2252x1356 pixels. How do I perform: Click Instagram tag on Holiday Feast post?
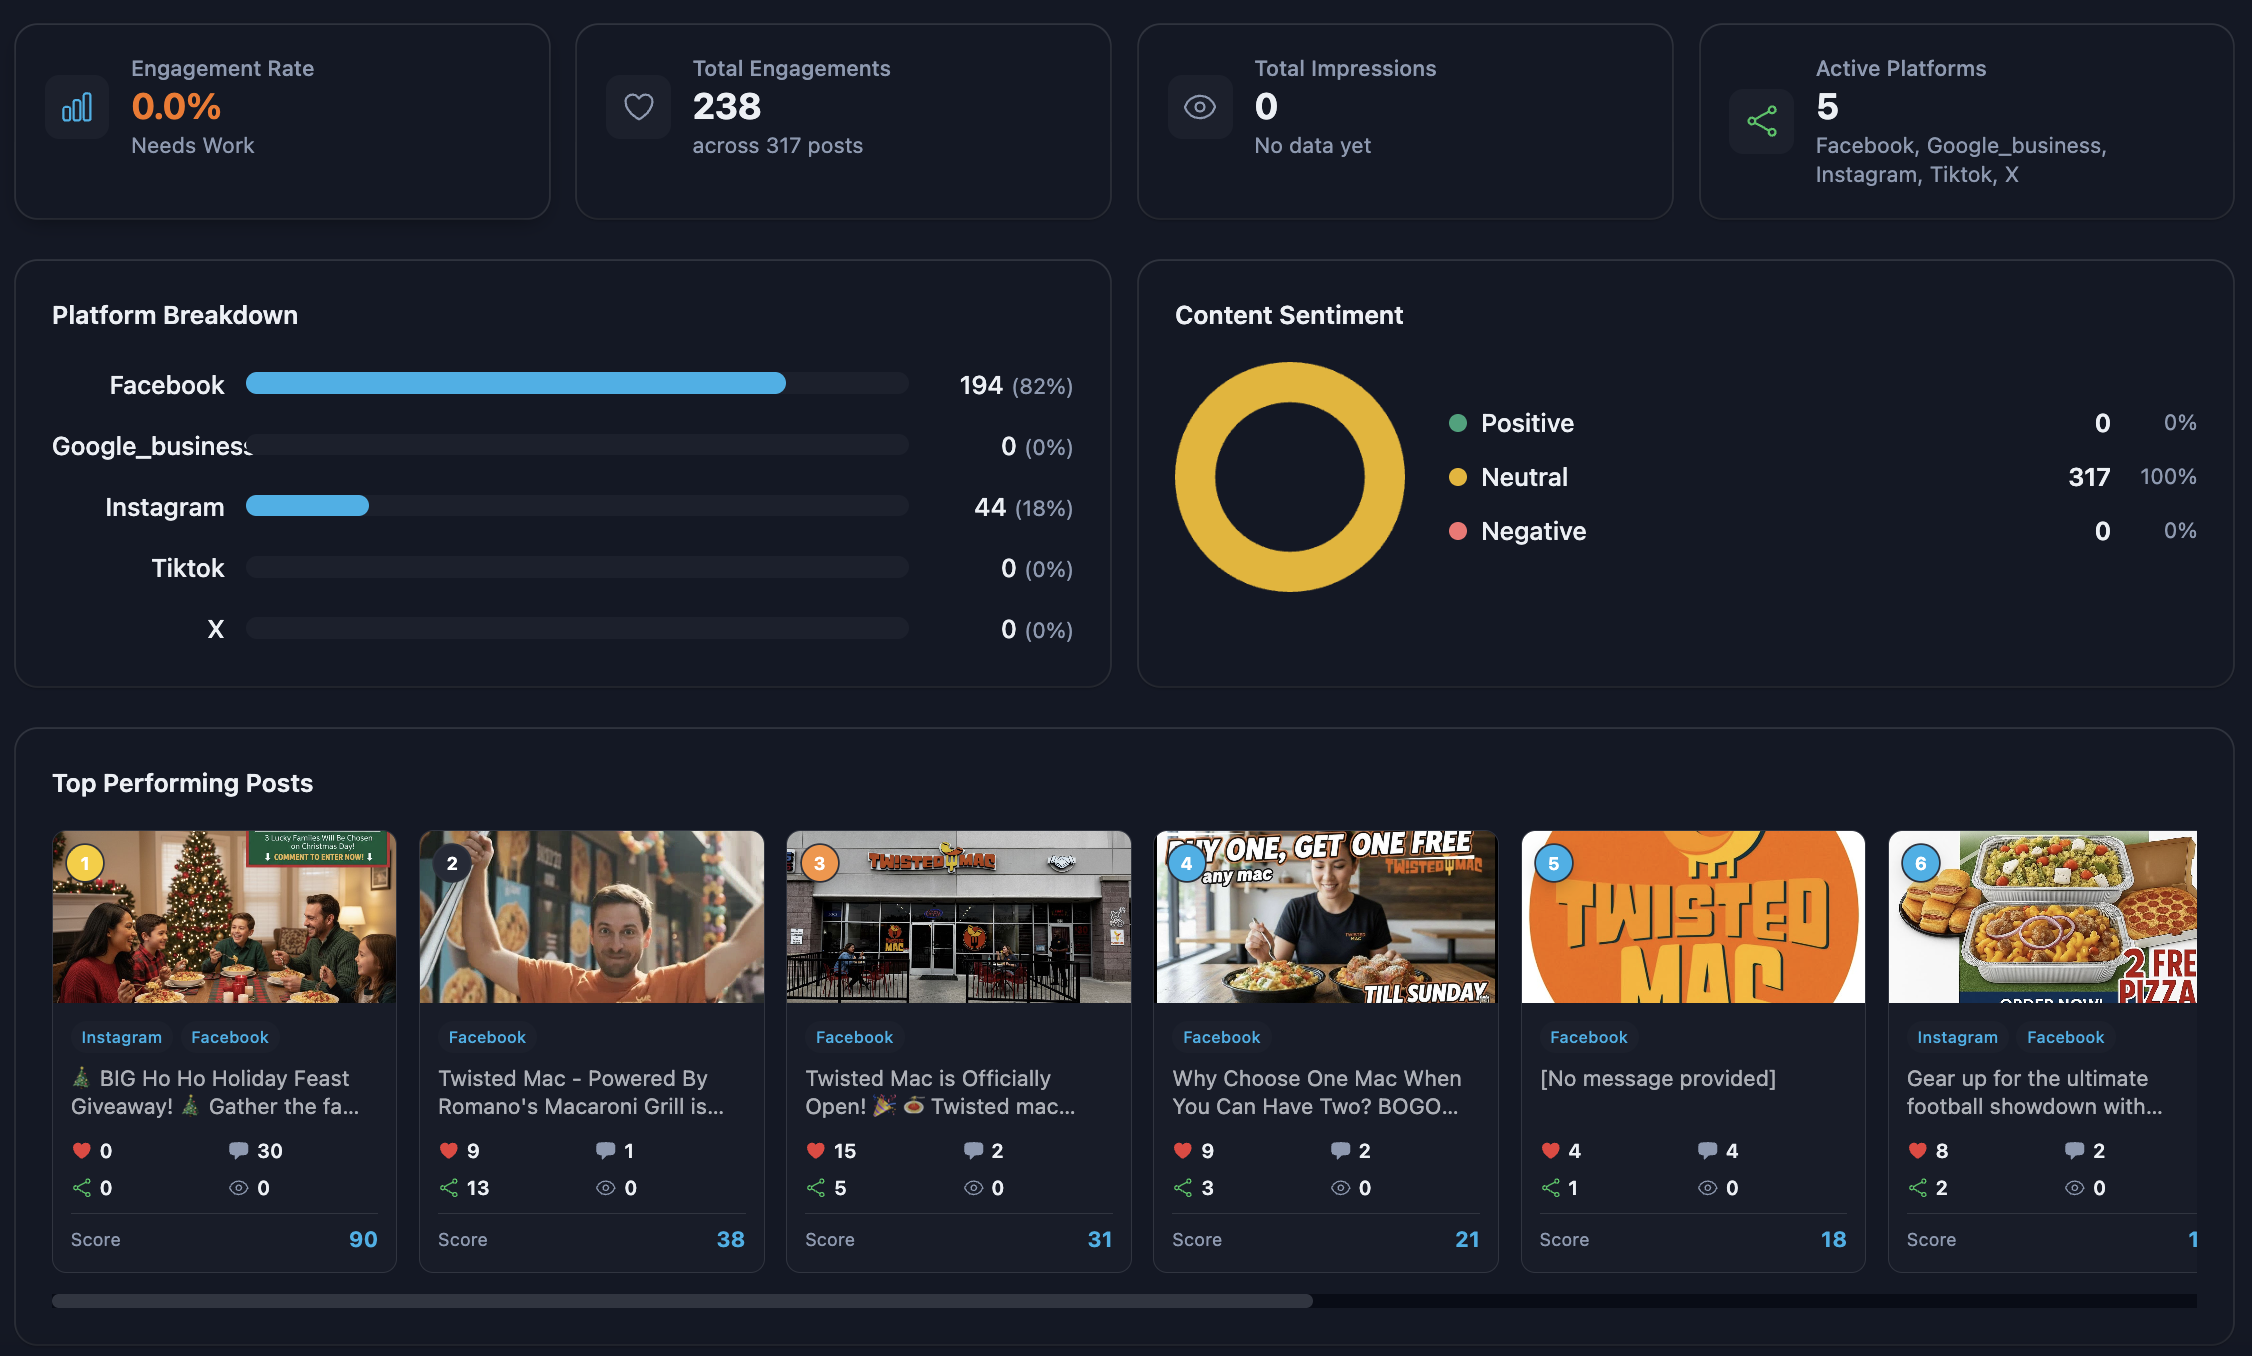pyautogui.click(x=121, y=1038)
